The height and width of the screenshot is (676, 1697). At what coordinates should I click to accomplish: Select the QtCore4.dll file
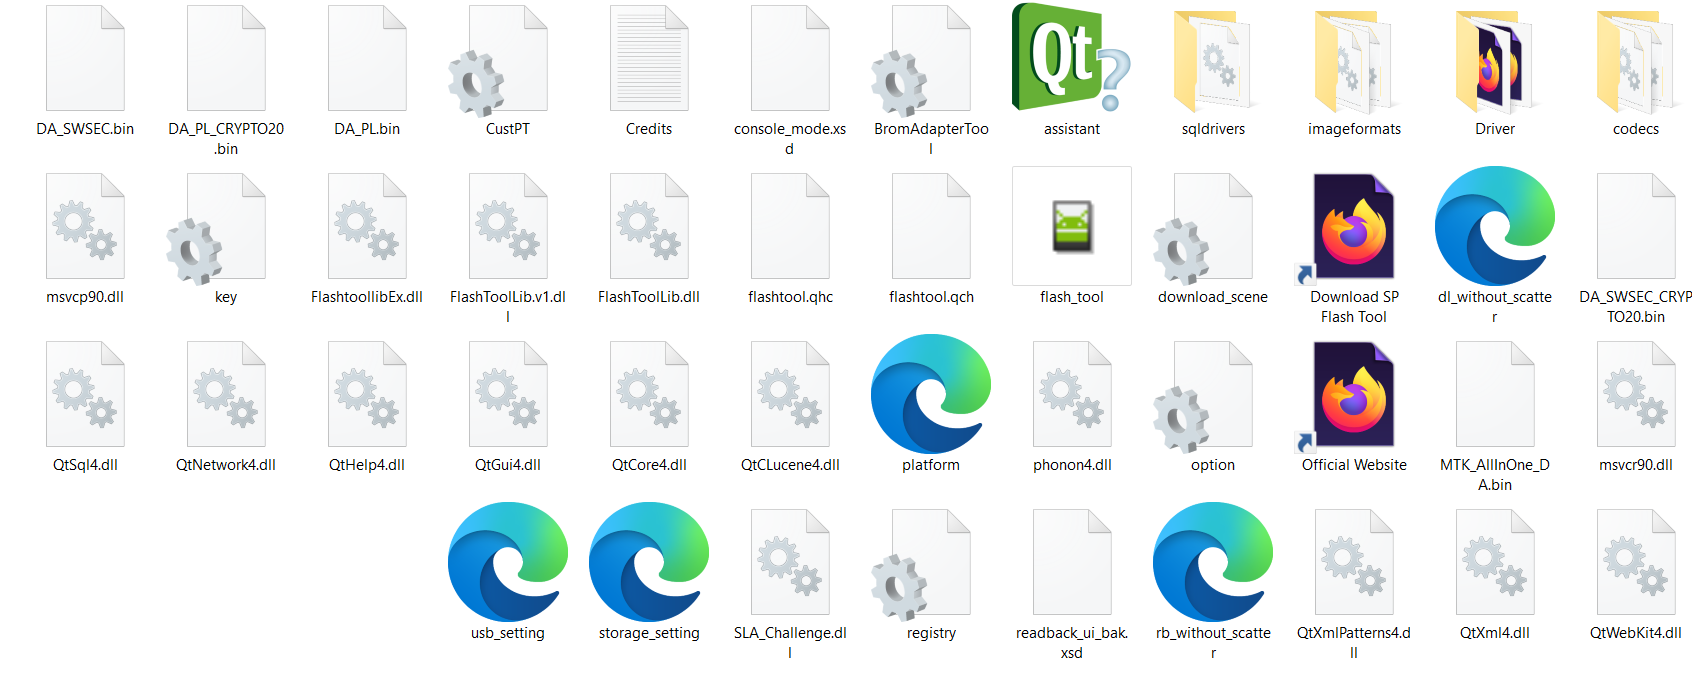pos(649,394)
